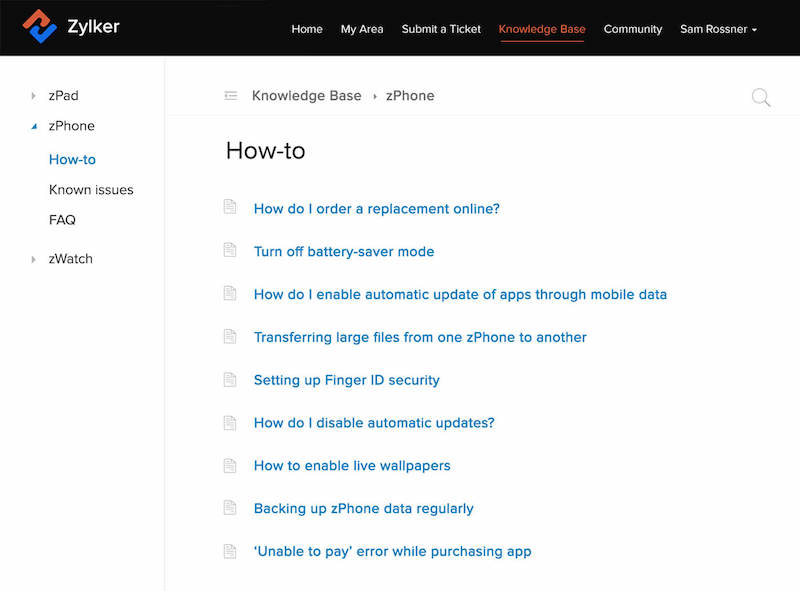Open the Submit a Ticket page
Screen dimensions: 800x591
(x=441, y=29)
